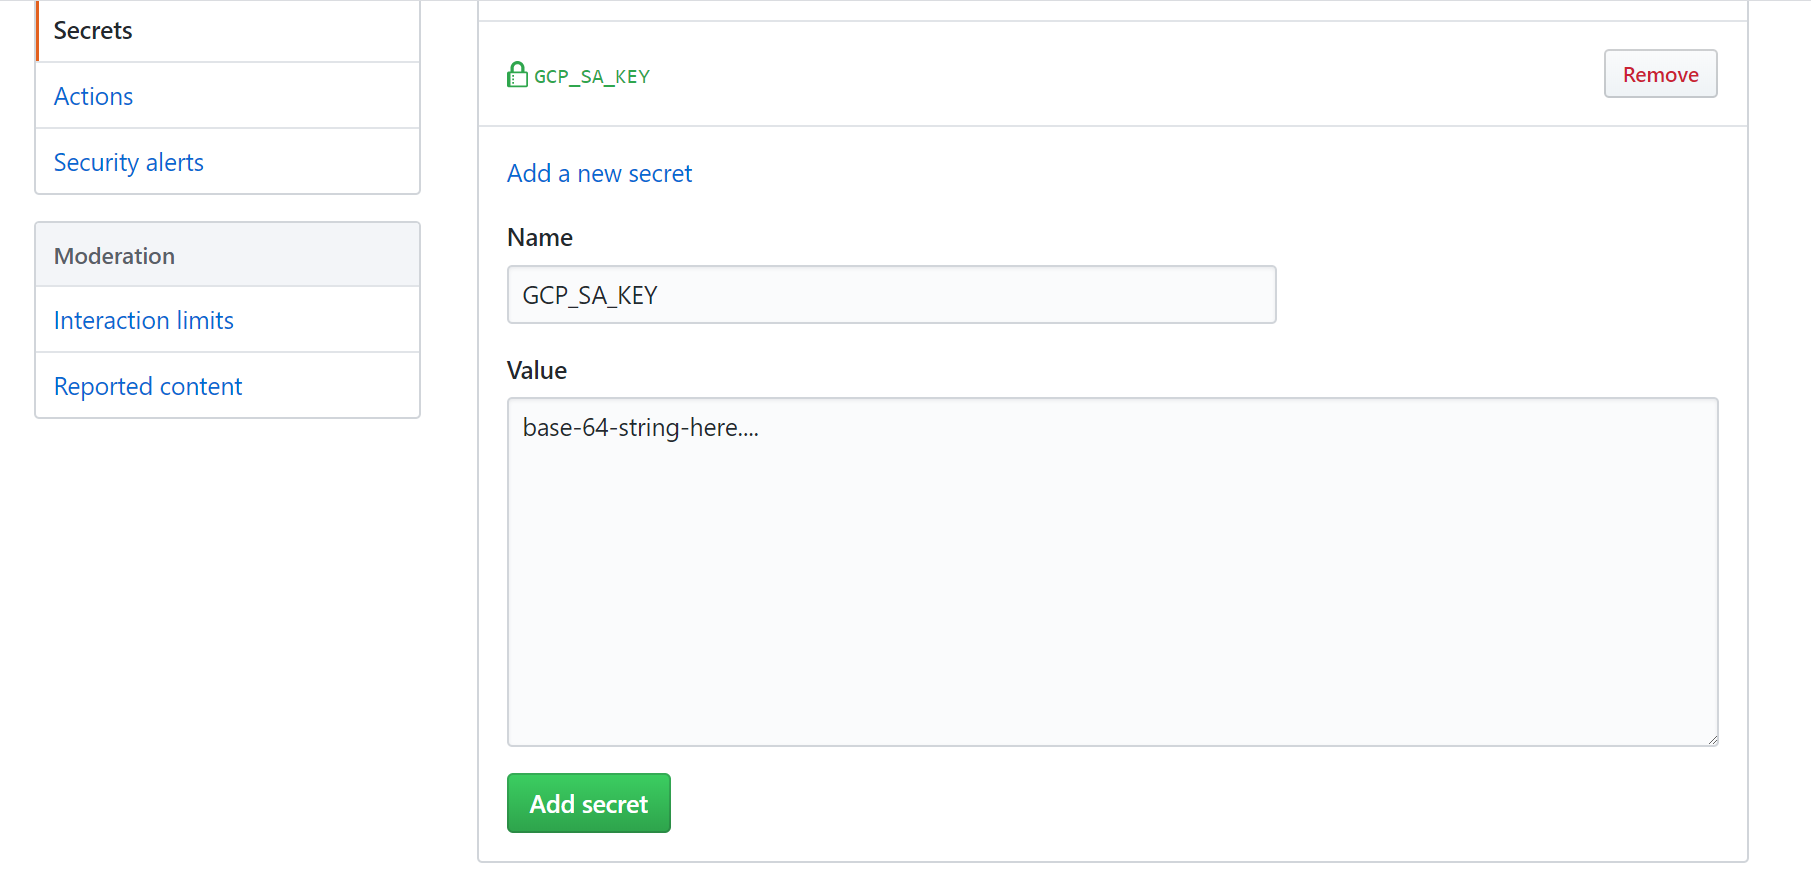
Task: Open Interaction limits under Moderation
Action: [x=143, y=320]
